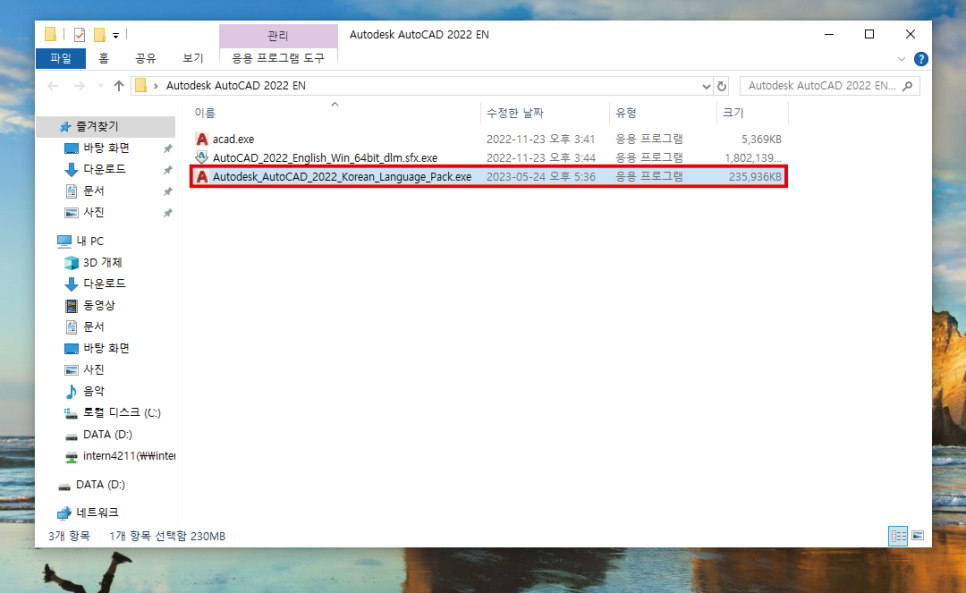Click the Korean Language Pack file icon
This screenshot has height=593, width=966.
pos(201,177)
